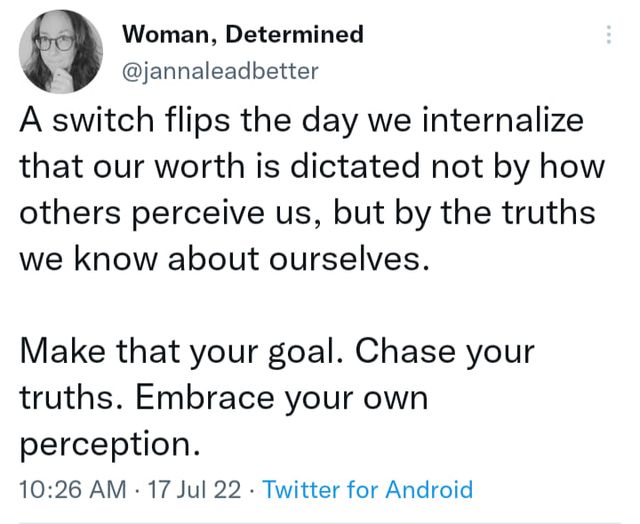Click the final word "perception."
640x524 pixels.
[102, 441]
